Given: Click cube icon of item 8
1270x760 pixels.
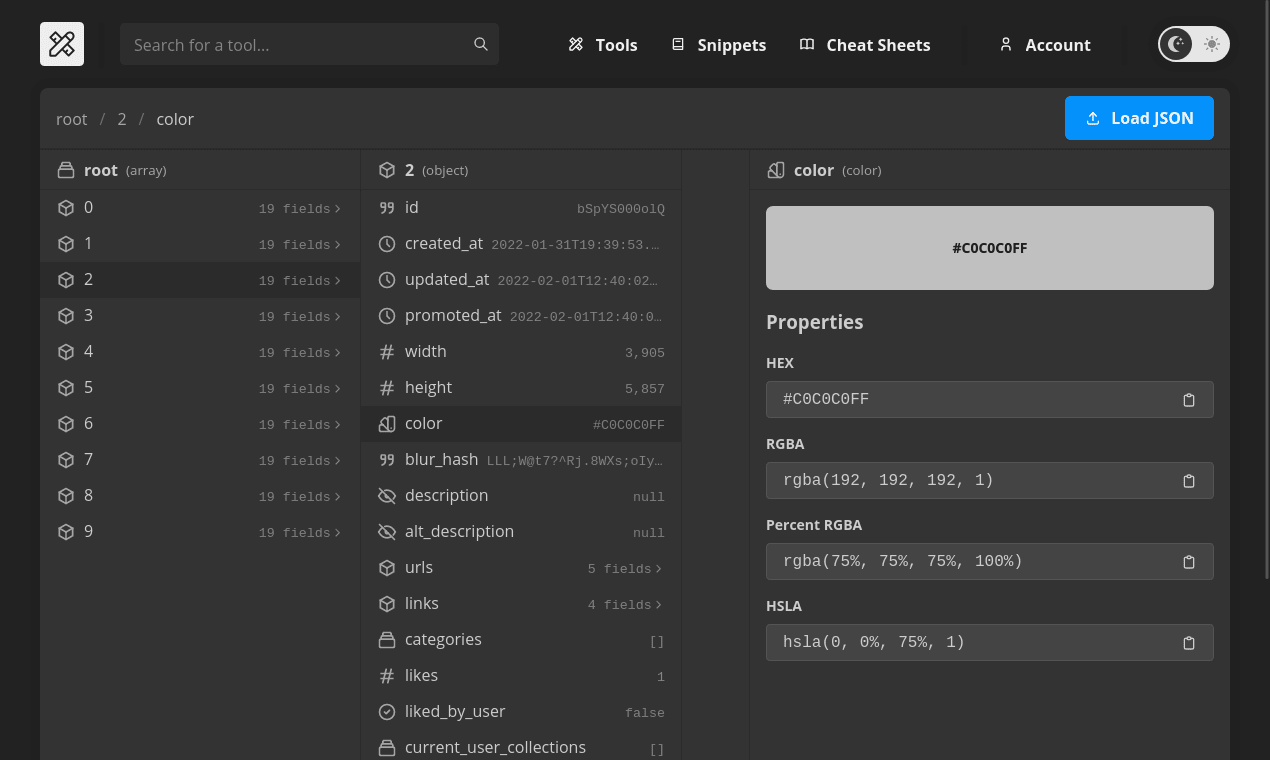Looking at the screenshot, I should (x=66, y=496).
